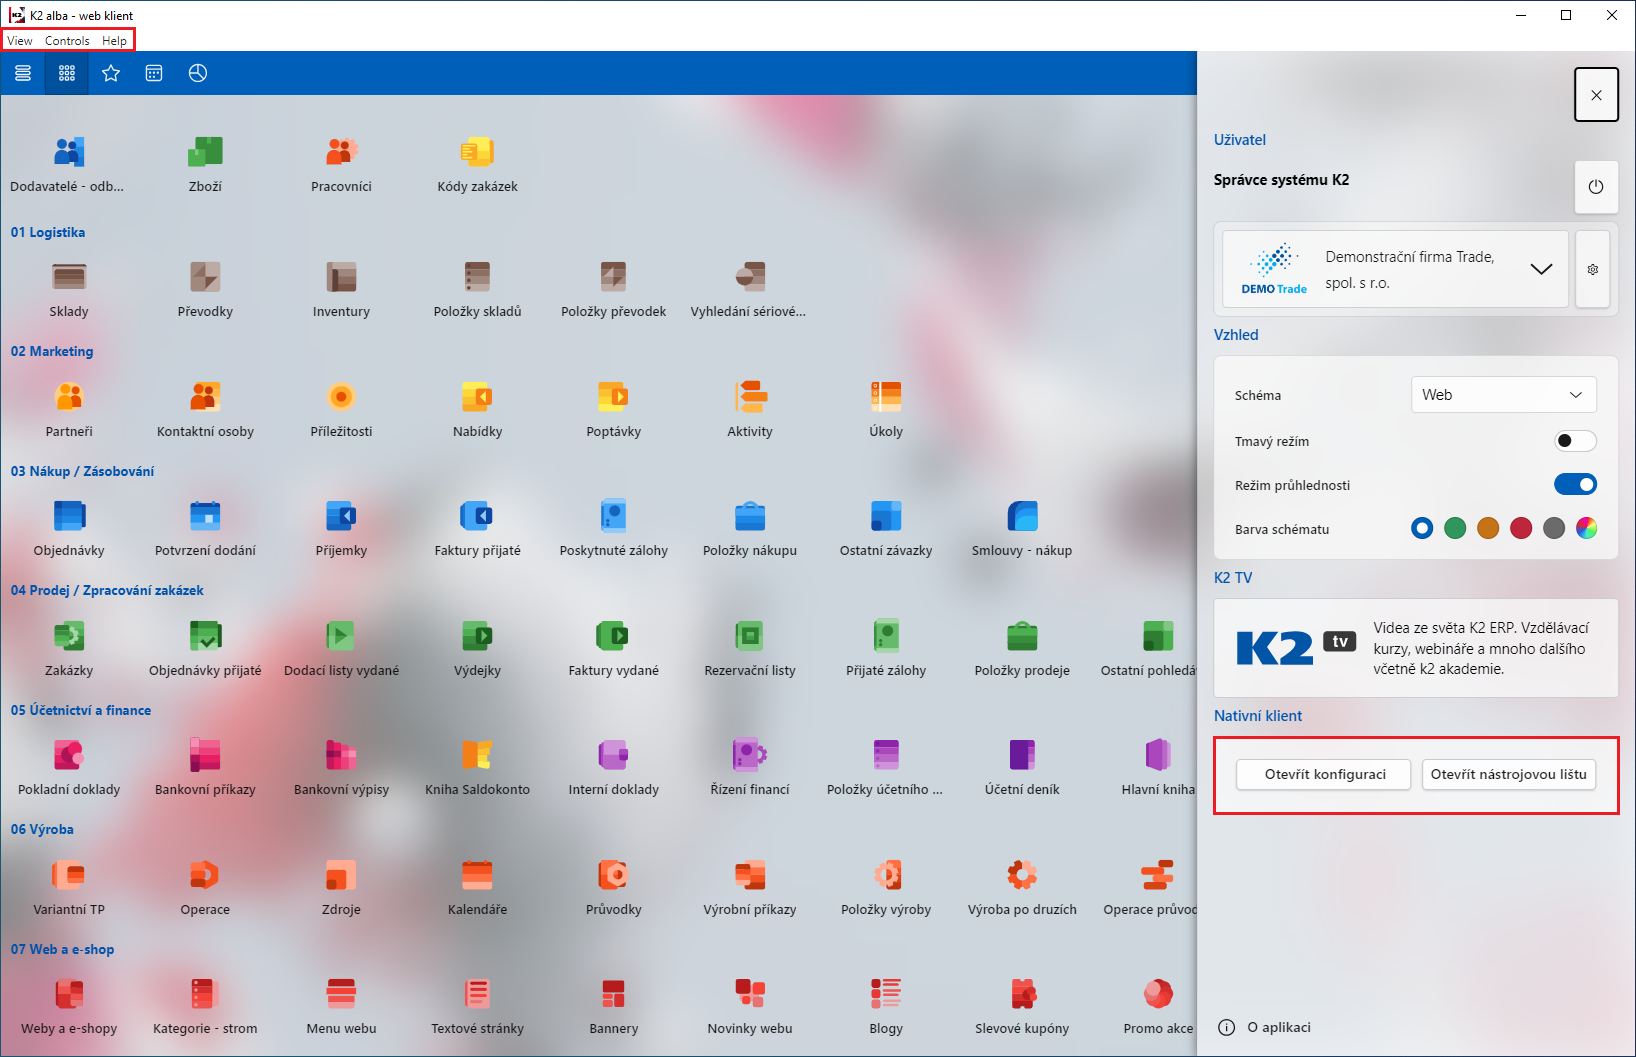Select the blue scheme color
The image size is (1636, 1057).
(x=1422, y=528)
